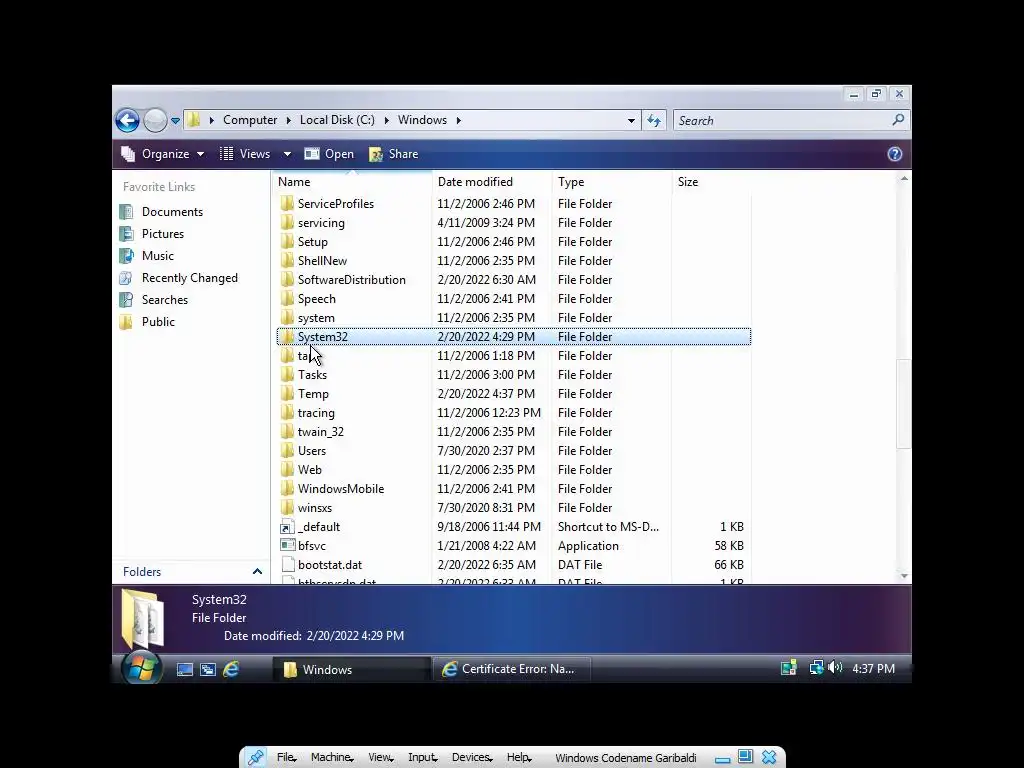The height and width of the screenshot is (768, 1024).
Task: Select the twain_32 folder row
Action: 514,432
